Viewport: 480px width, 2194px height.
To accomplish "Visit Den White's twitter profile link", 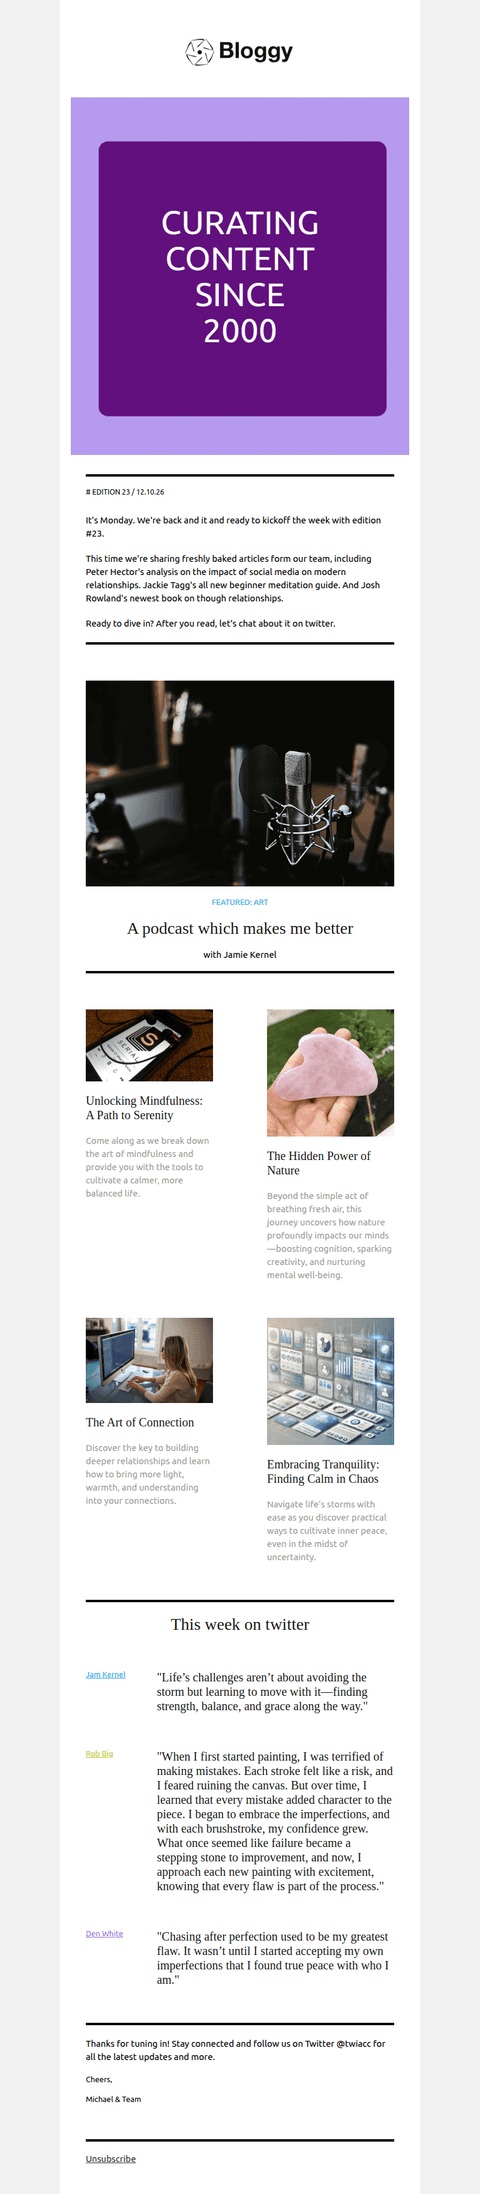I will (x=104, y=1933).
